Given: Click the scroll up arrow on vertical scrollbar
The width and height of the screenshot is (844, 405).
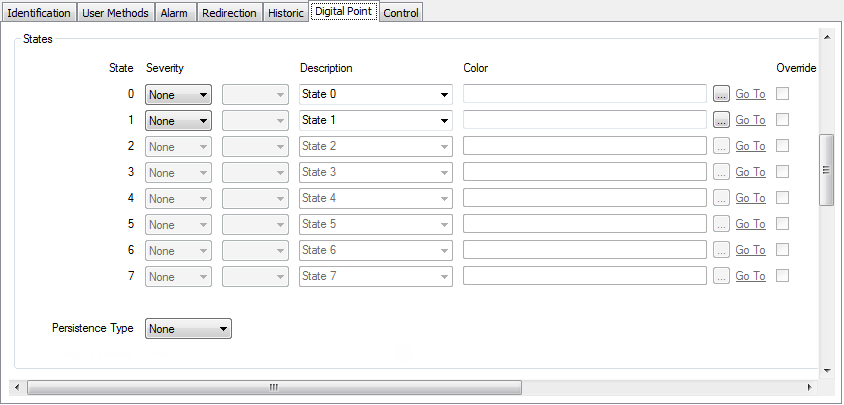Looking at the screenshot, I should [x=826, y=38].
